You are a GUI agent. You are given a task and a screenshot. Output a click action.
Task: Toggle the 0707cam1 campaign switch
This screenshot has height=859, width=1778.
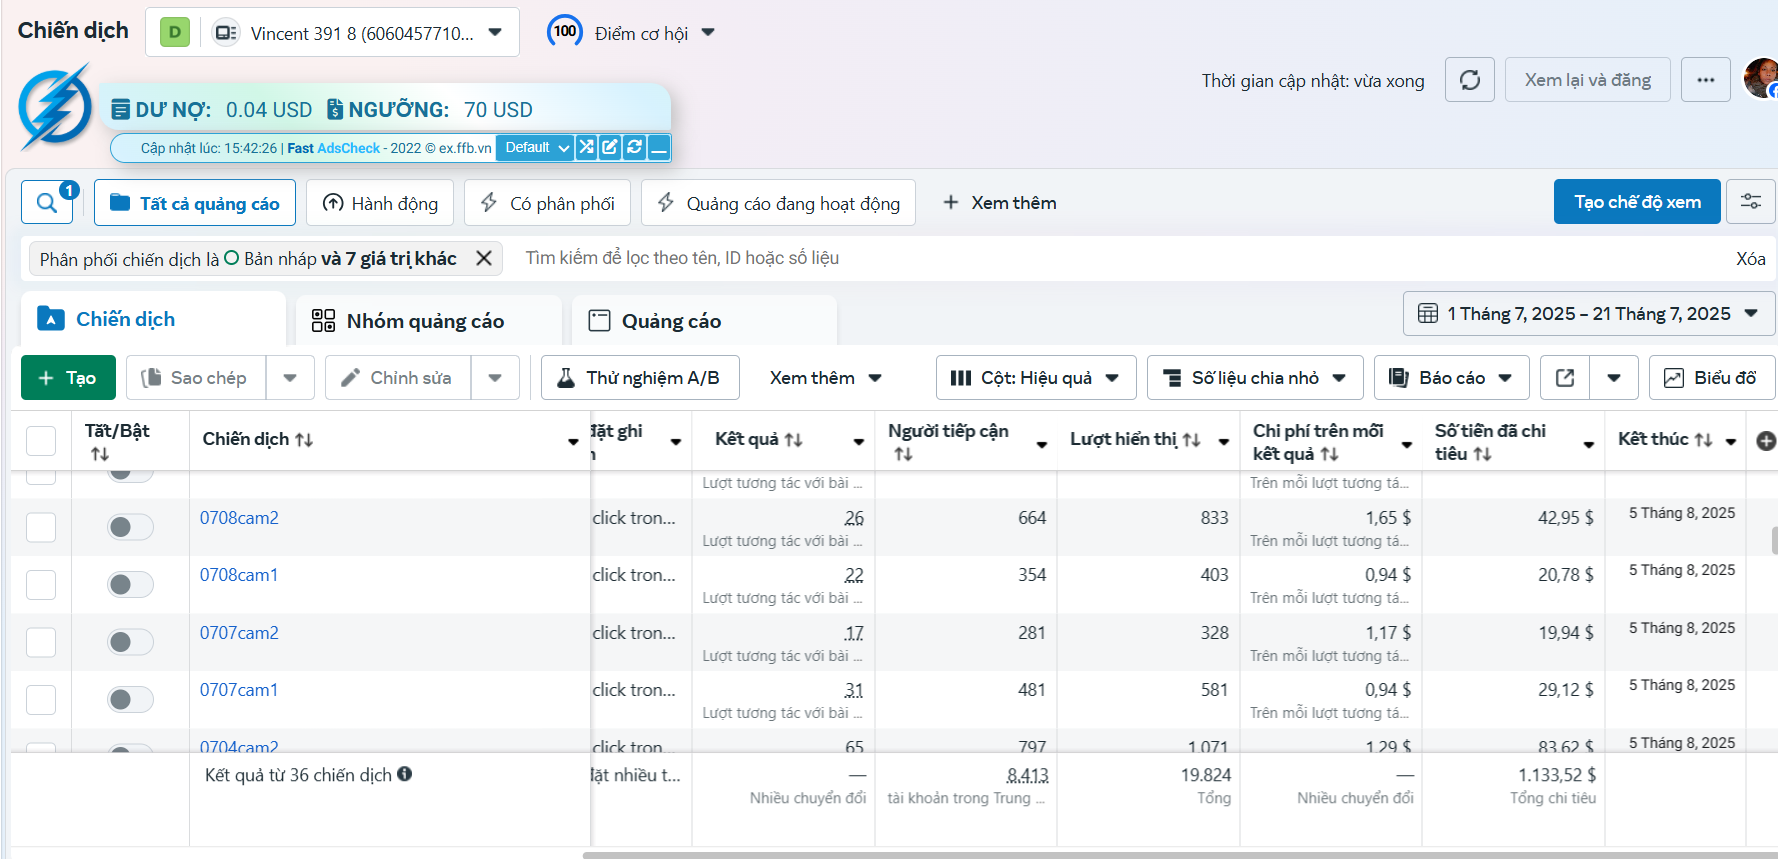(x=130, y=699)
